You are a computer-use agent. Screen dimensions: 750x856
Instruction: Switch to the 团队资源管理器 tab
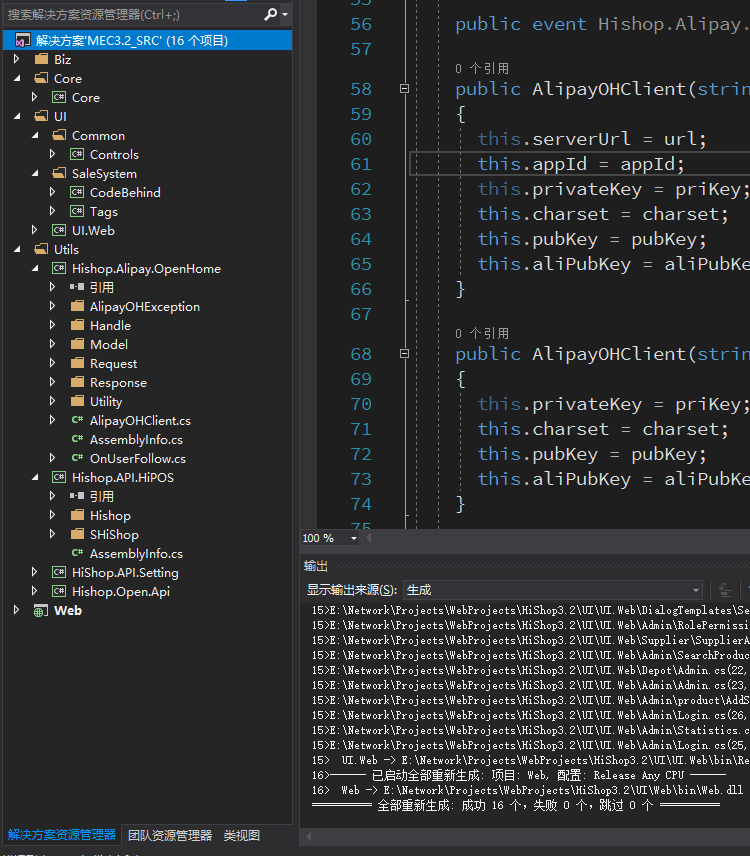(170, 835)
